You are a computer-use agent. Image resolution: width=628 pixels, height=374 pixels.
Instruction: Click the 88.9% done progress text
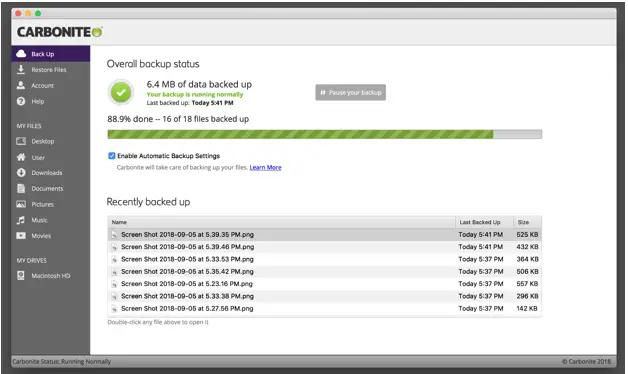click(178, 119)
